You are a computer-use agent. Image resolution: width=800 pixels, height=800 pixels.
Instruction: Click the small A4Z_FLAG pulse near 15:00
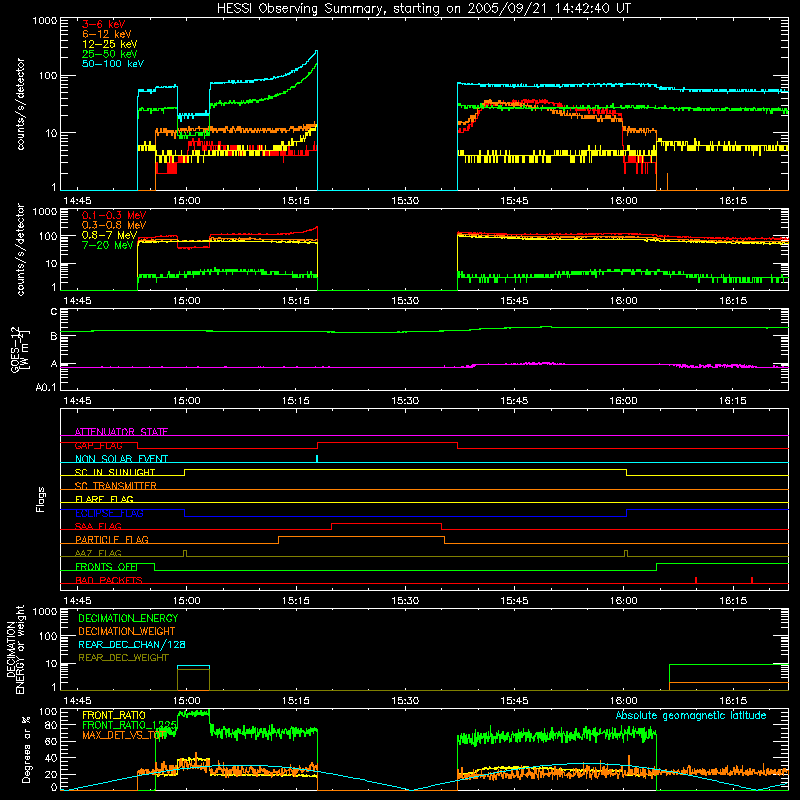185,554
